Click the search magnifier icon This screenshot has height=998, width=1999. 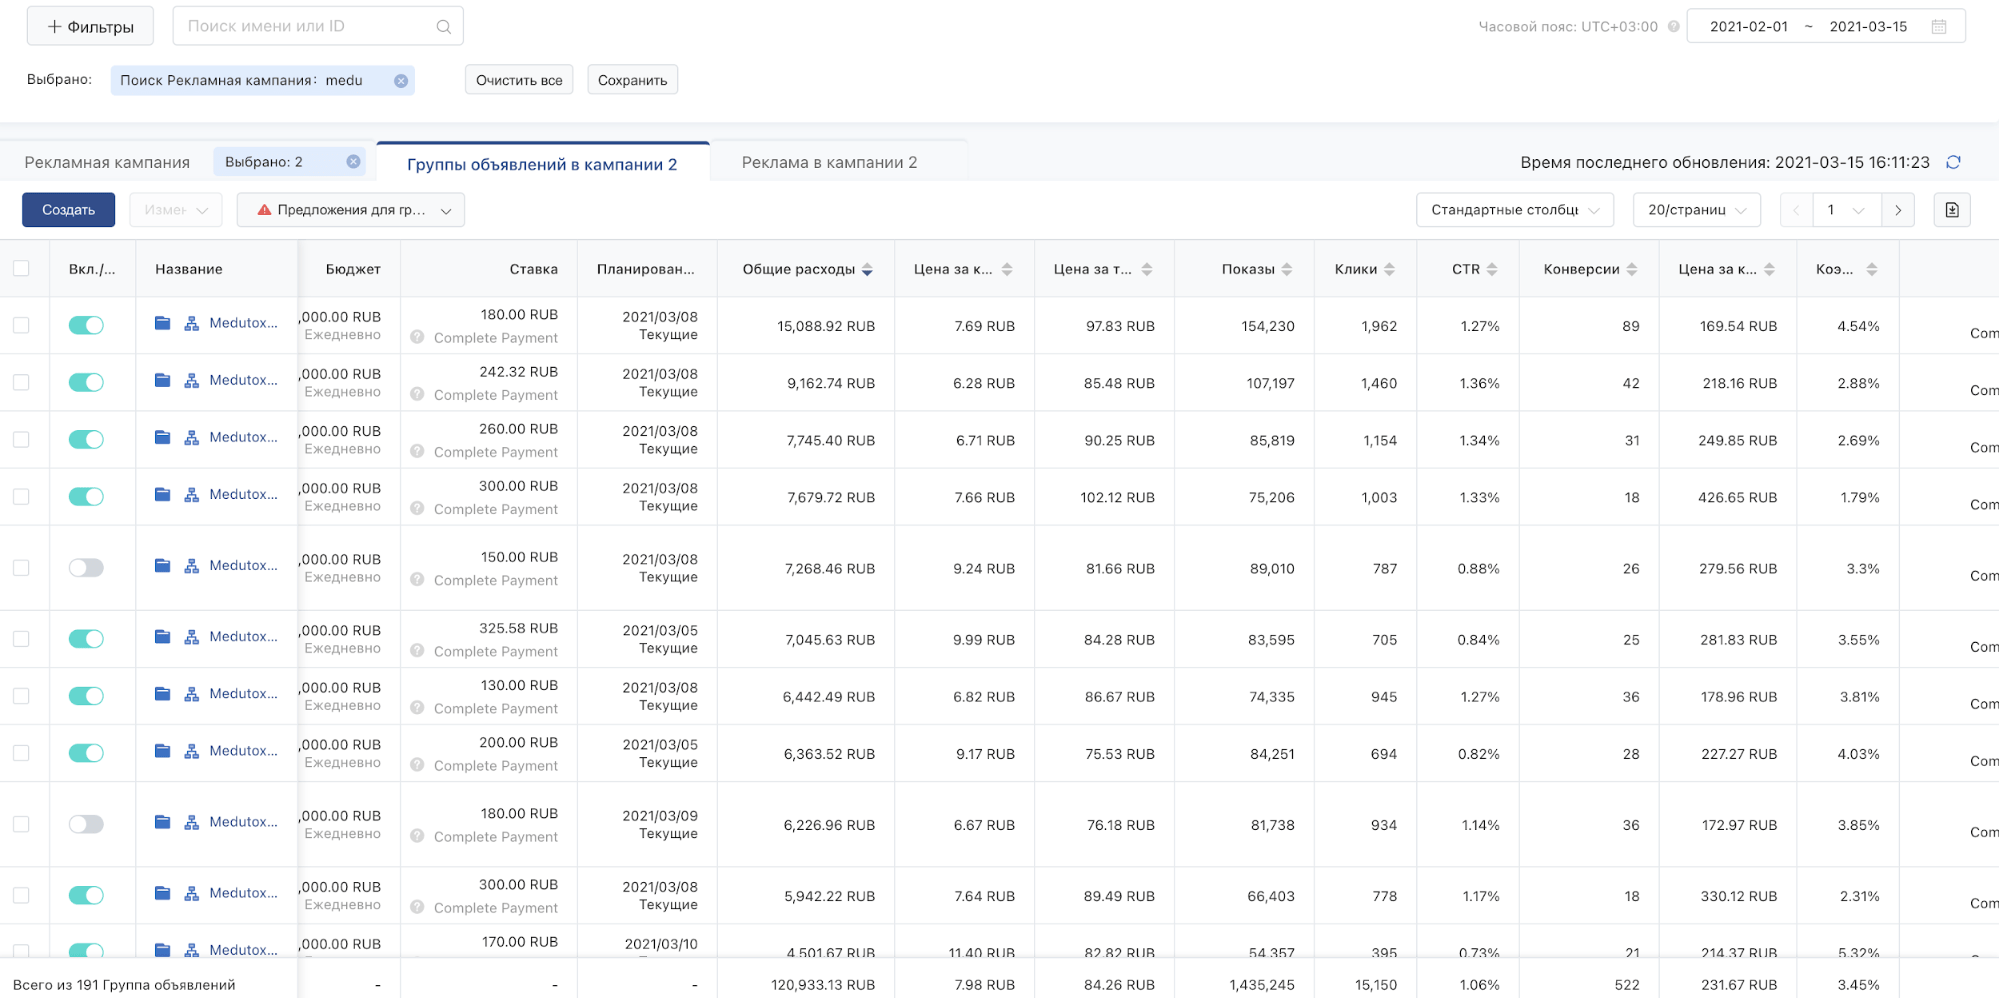click(x=443, y=27)
